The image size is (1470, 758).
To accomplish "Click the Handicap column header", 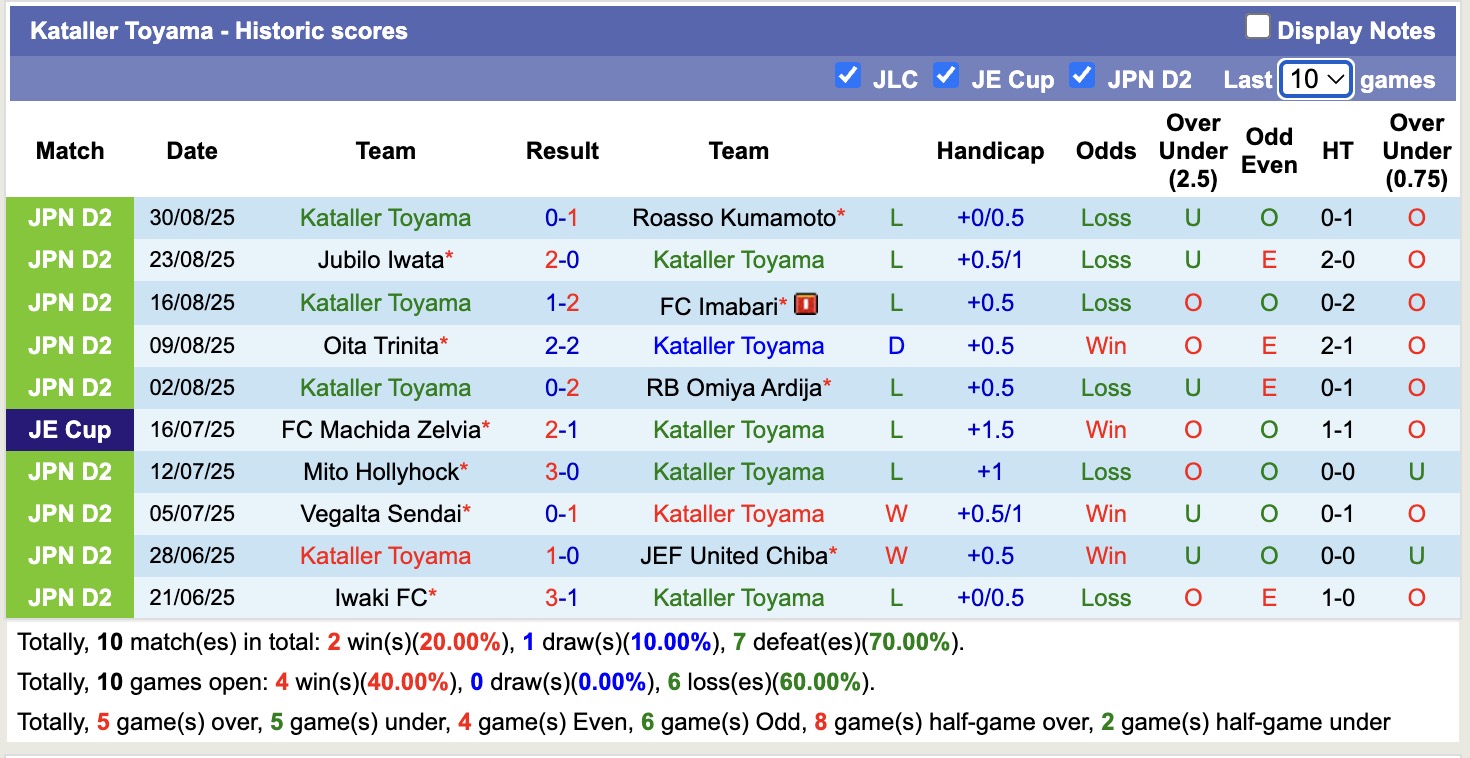I will point(990,151).
